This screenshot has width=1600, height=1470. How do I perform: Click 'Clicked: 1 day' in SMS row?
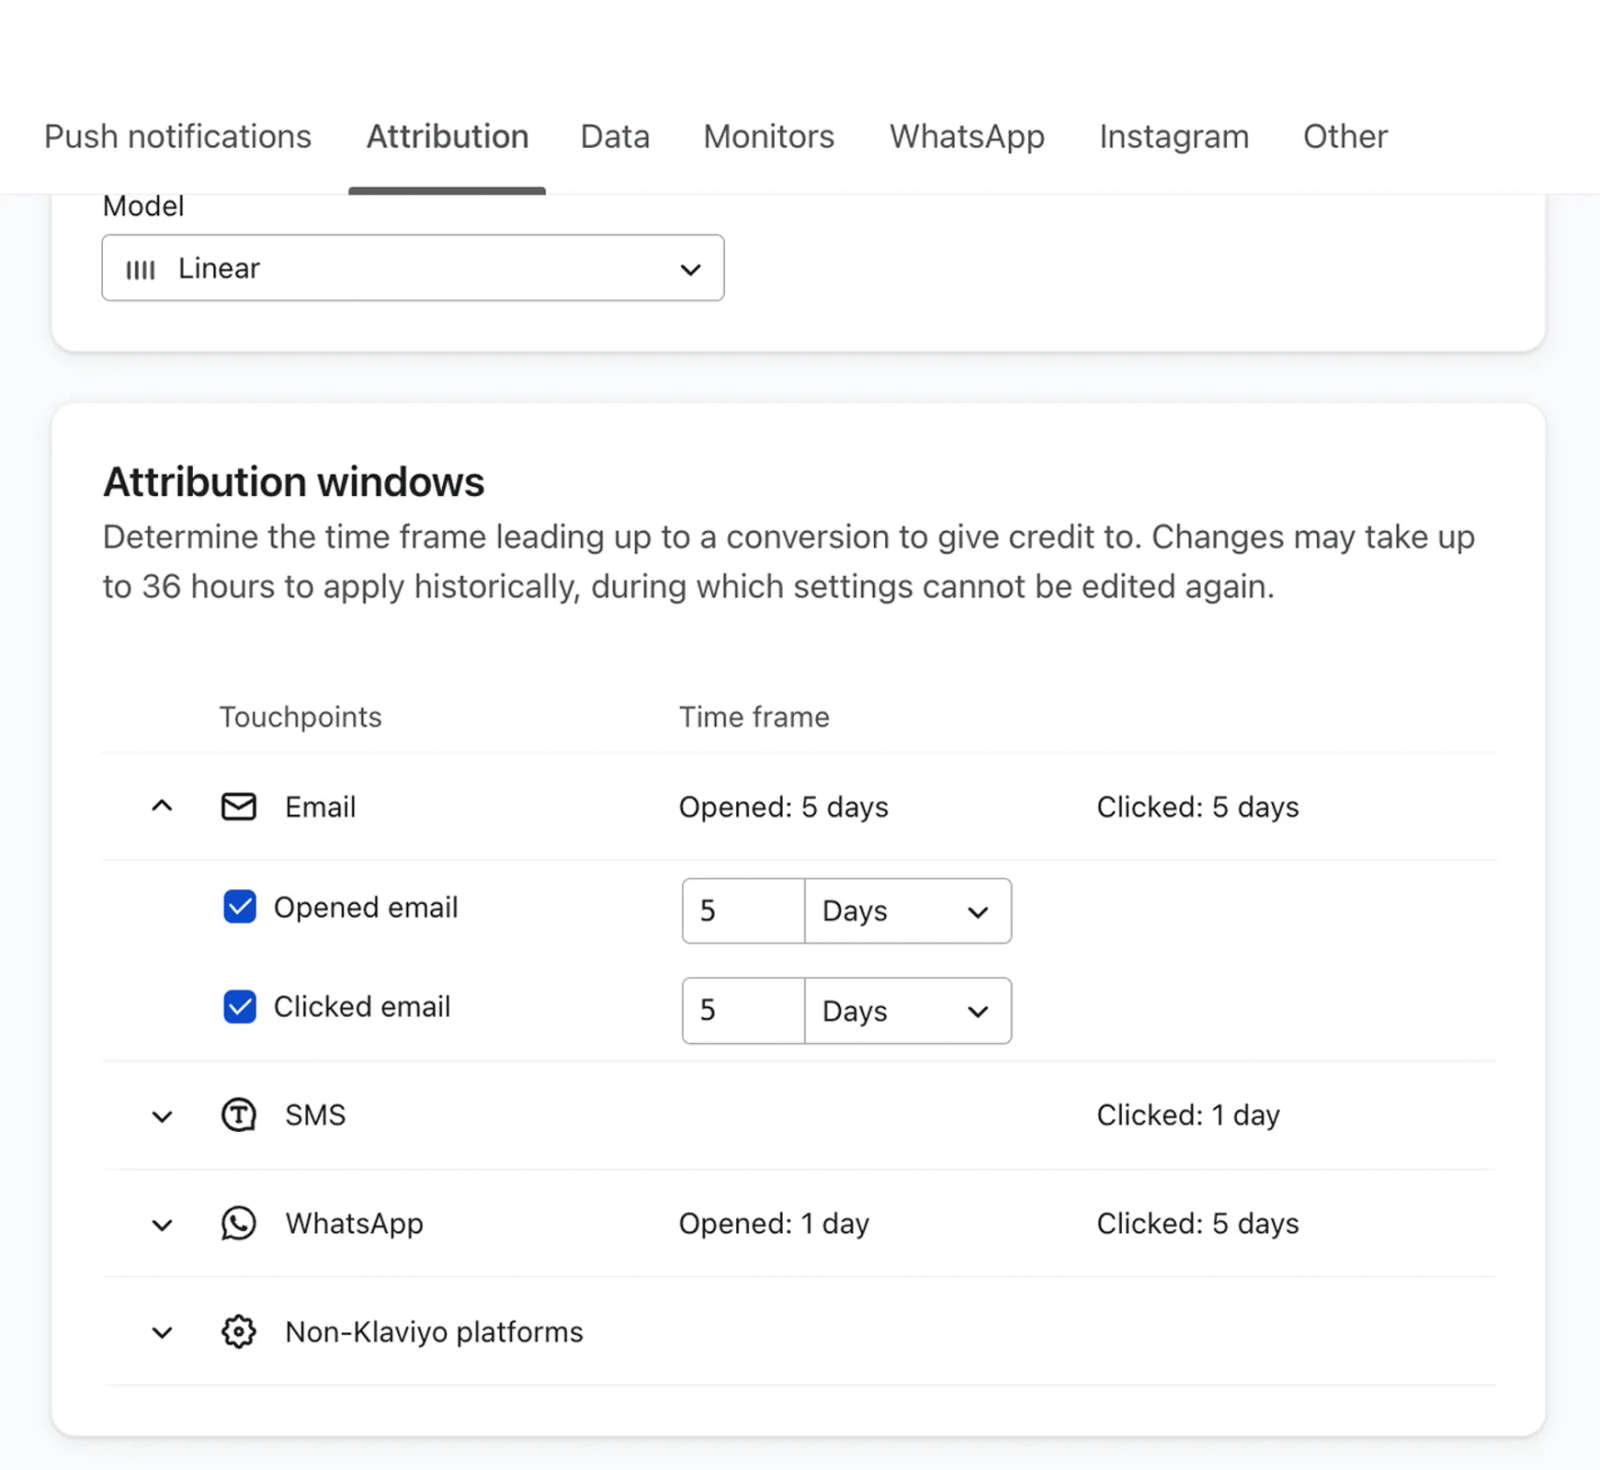click(x=1188, y=1115)
